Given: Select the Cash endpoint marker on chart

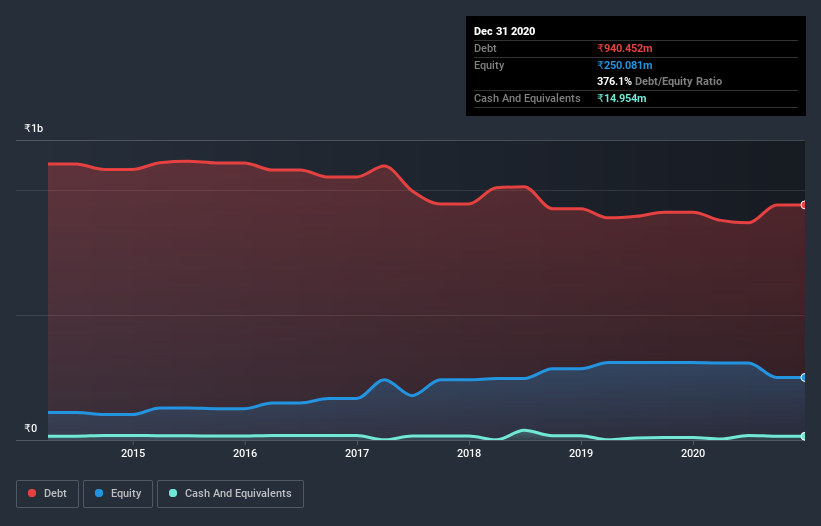Looking at the screenshot, I should pos(804,436).
